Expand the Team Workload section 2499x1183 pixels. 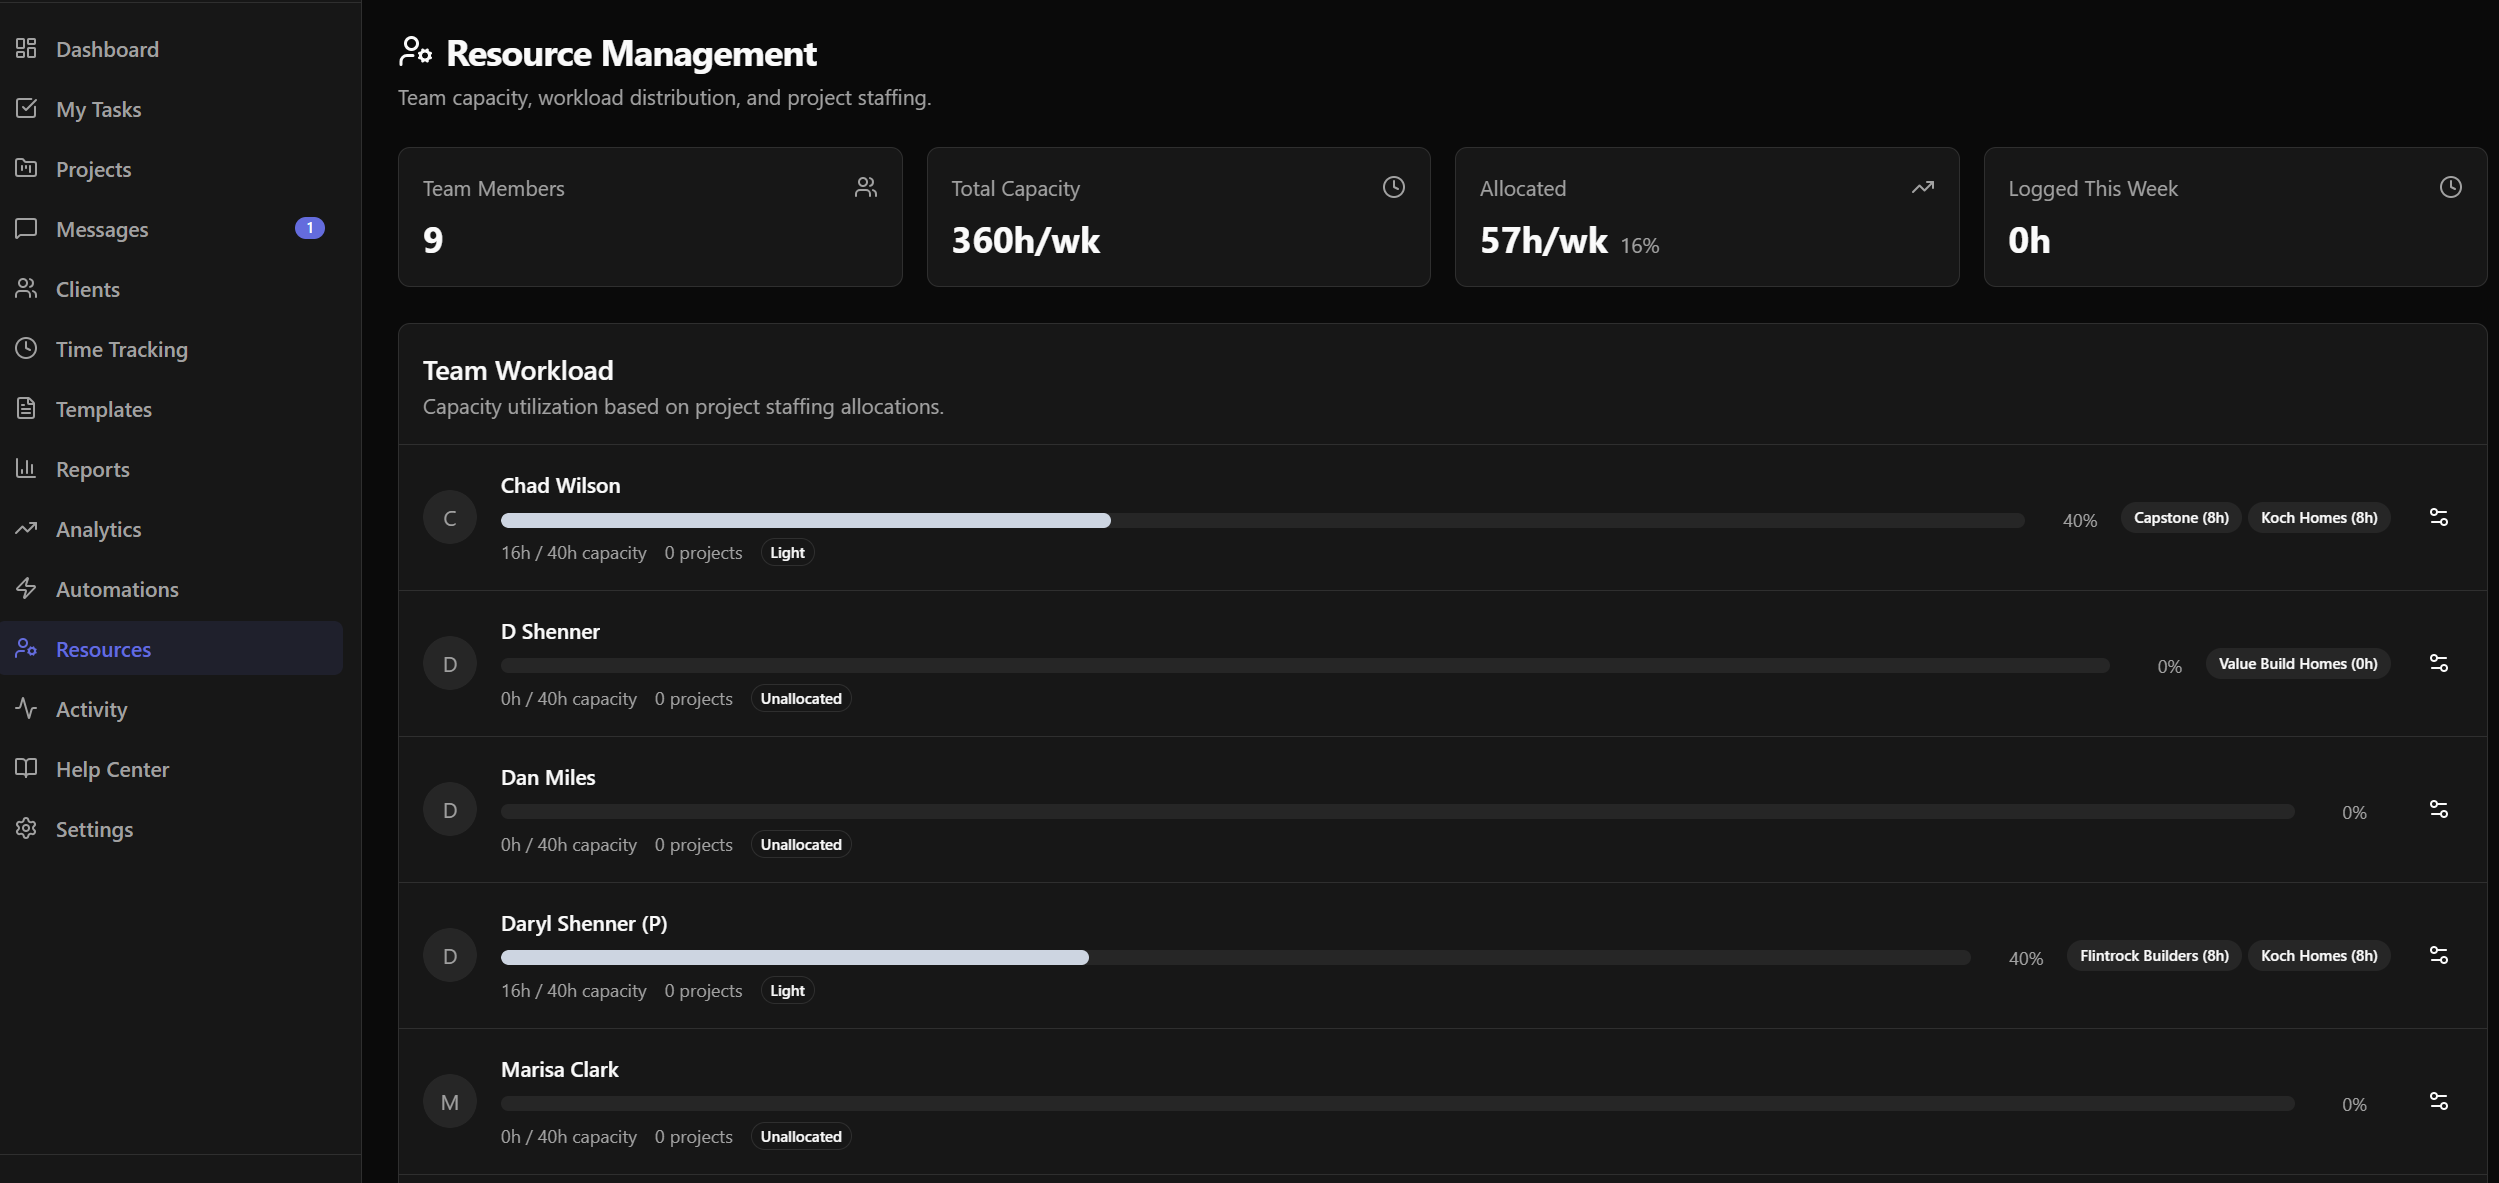point(517,370)
